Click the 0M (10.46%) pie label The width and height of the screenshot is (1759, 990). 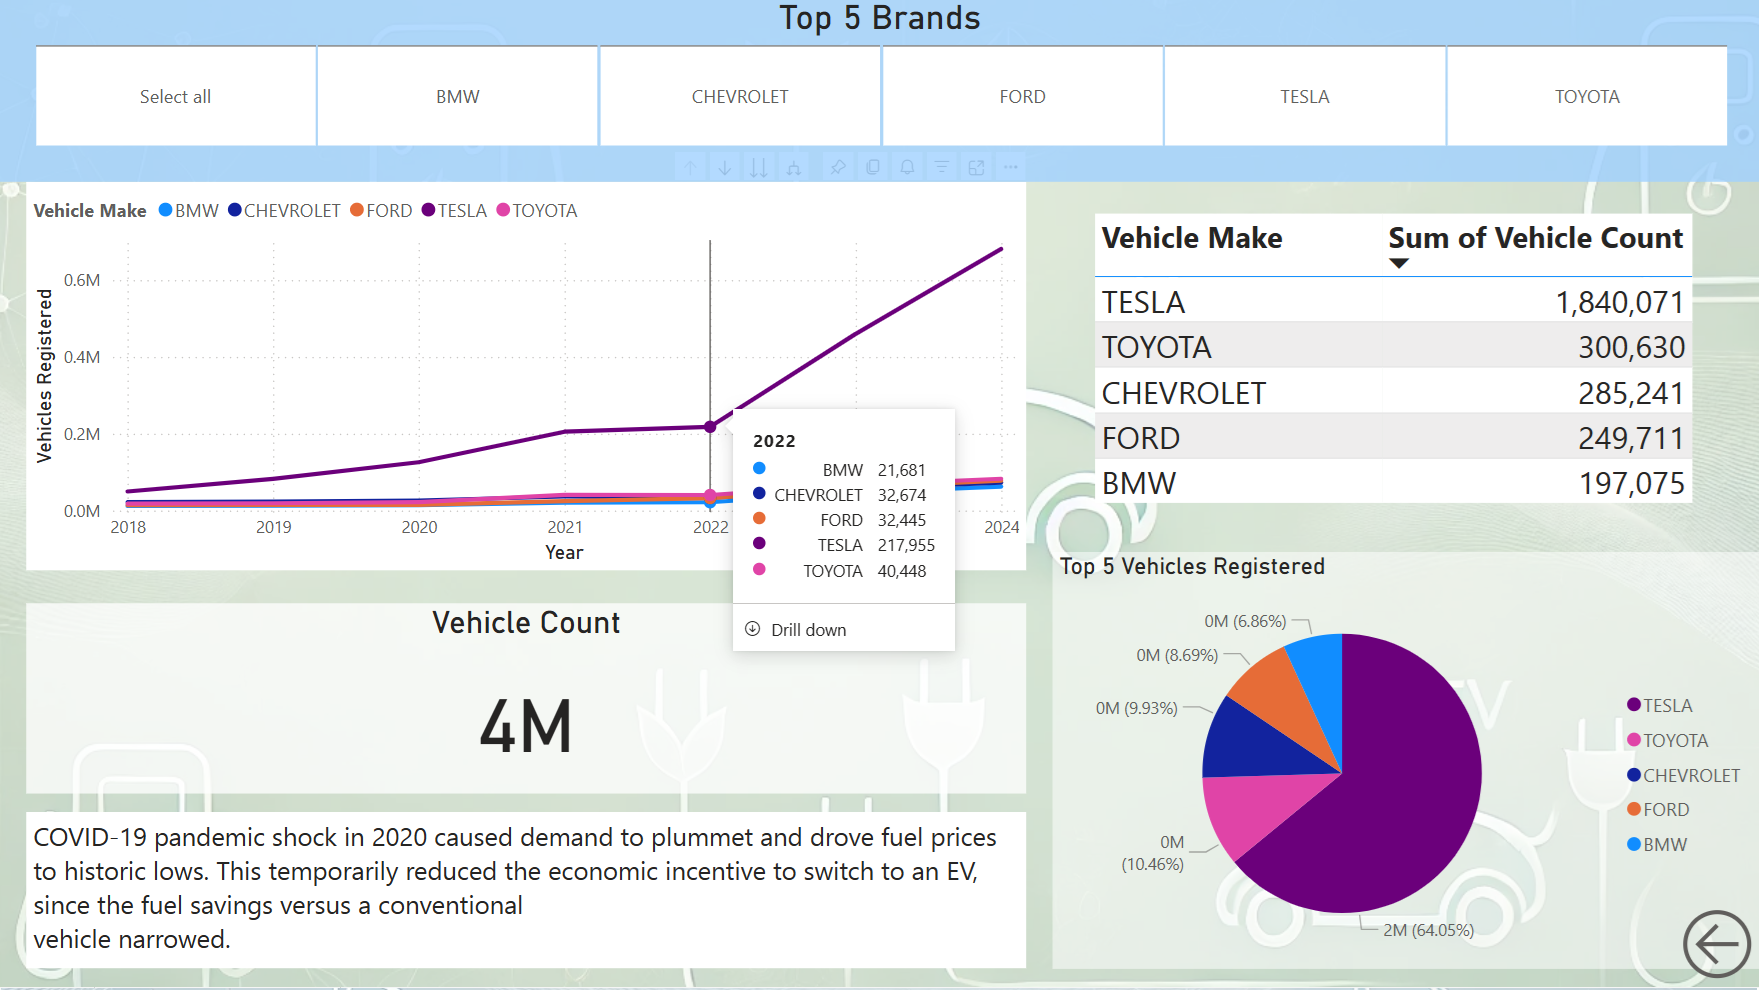click(x=1153, y=853)
